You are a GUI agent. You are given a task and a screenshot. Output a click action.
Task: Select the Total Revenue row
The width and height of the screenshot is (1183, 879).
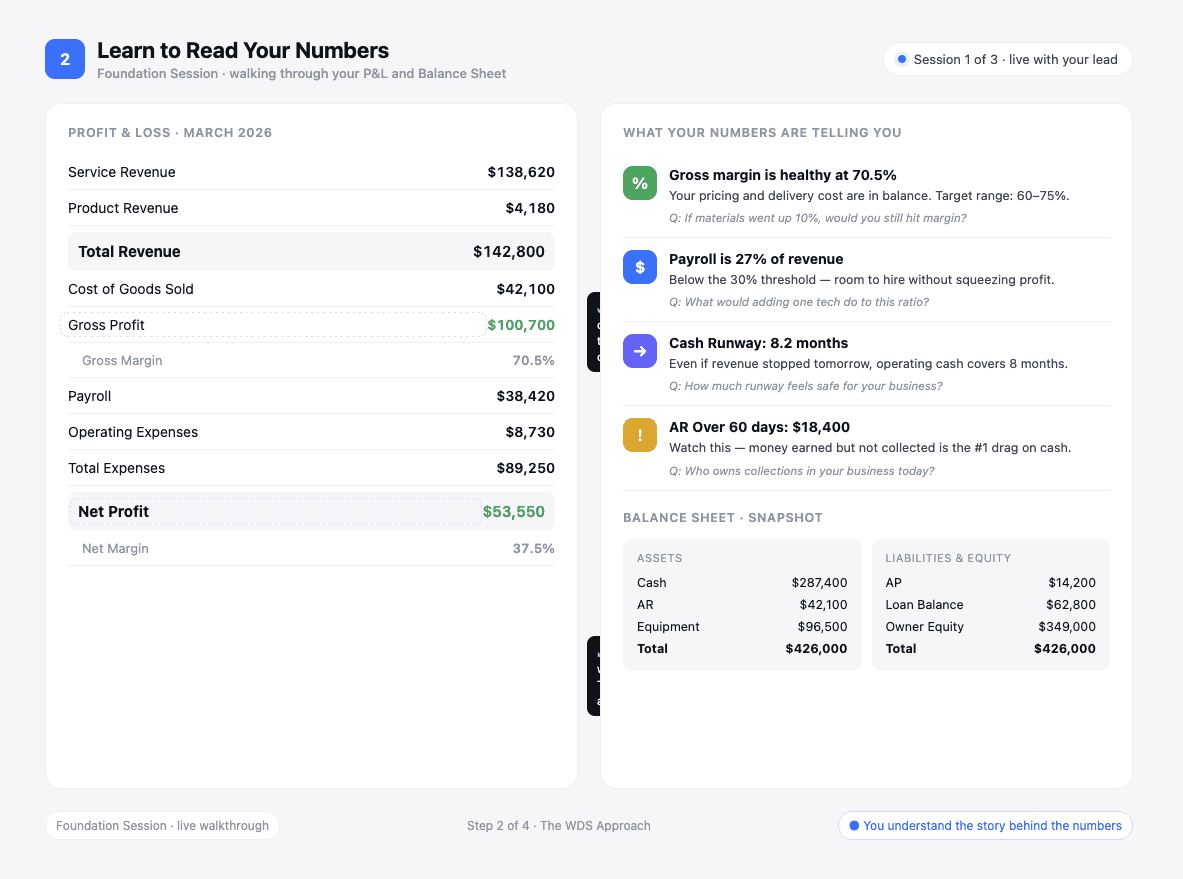(x=312, y=251)
